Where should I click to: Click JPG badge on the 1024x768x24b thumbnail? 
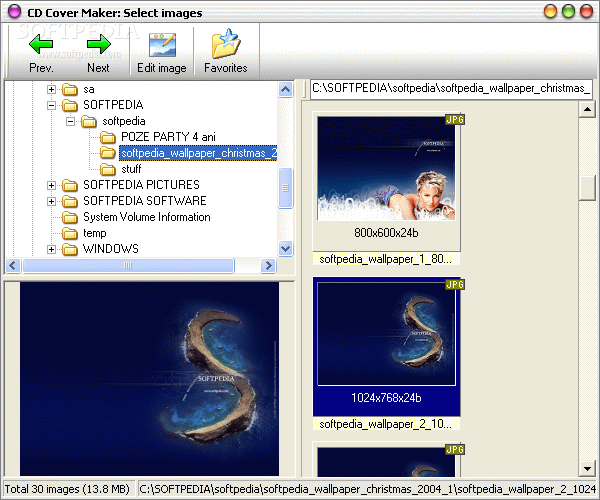(455, 284)
